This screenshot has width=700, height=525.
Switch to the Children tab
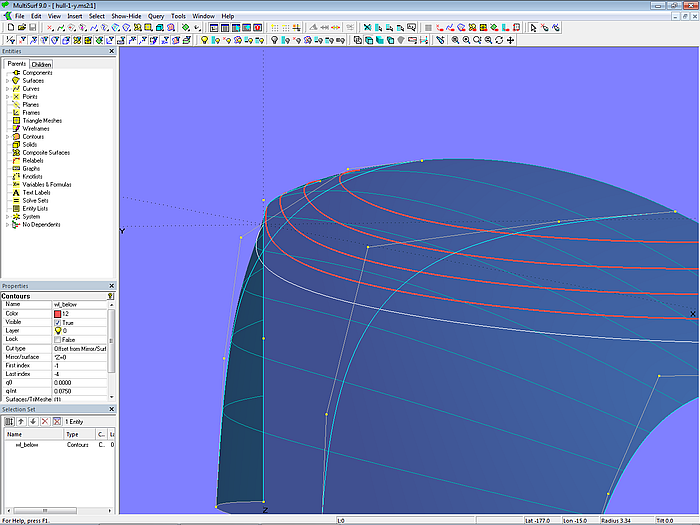coord(41,64)
